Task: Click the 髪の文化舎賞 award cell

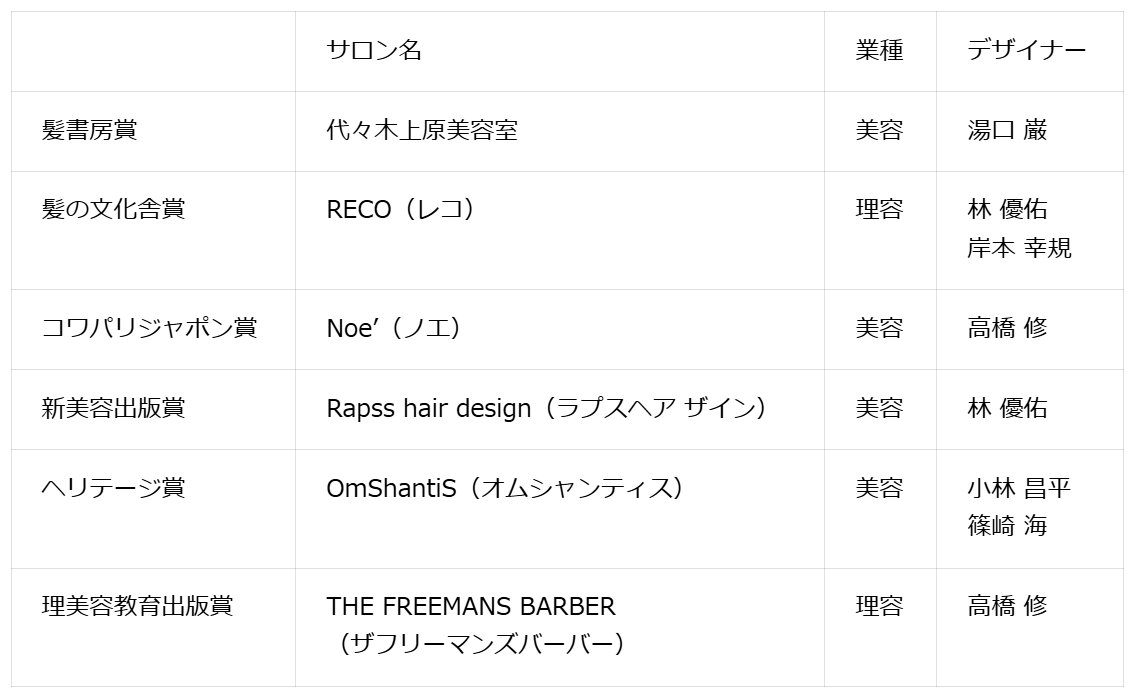Action: (x=113, y=209)
